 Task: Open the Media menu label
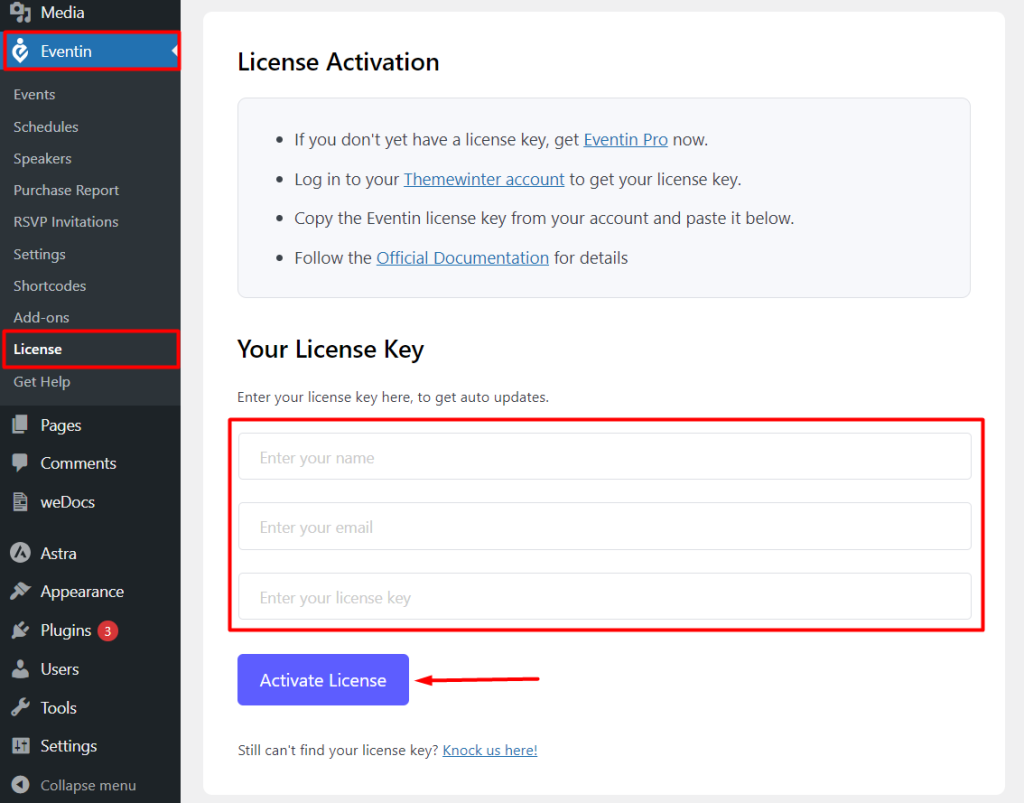point(62,12)
